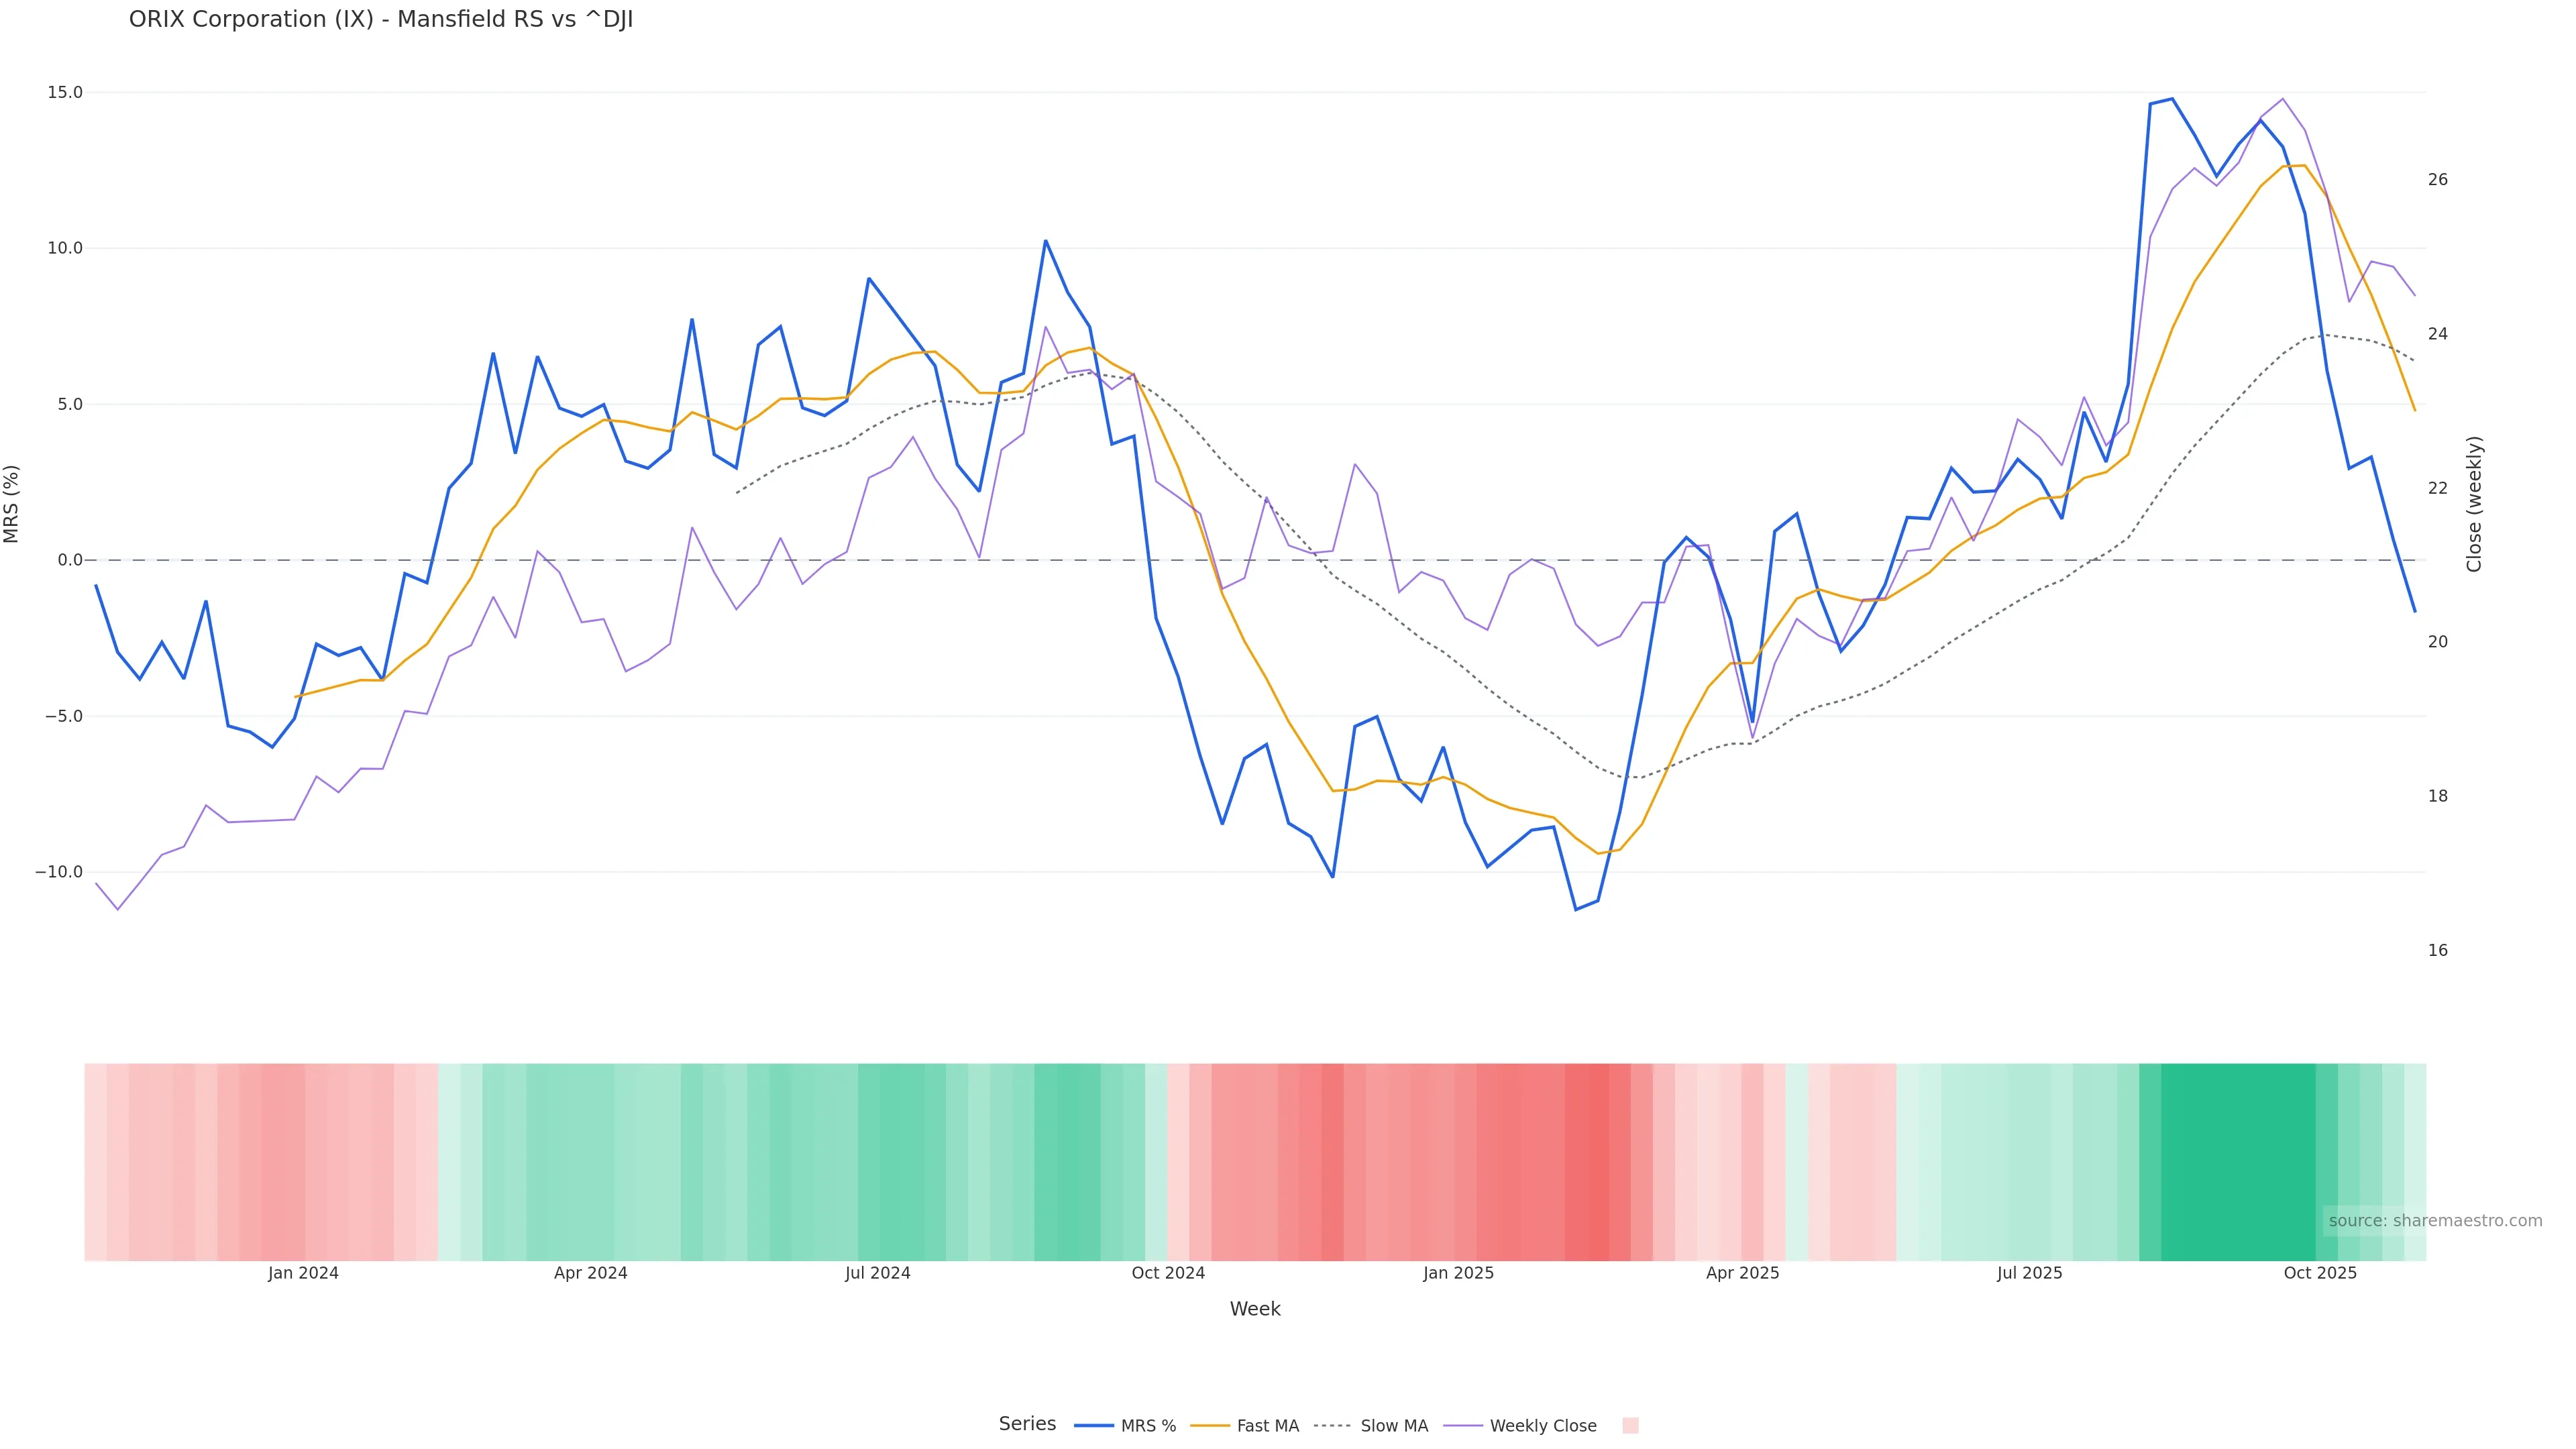This screenshot has height=1449, width=2576.
Task: Click the Jan 2025 x-axis tick label
Action: click(x=1458, y=1273)
